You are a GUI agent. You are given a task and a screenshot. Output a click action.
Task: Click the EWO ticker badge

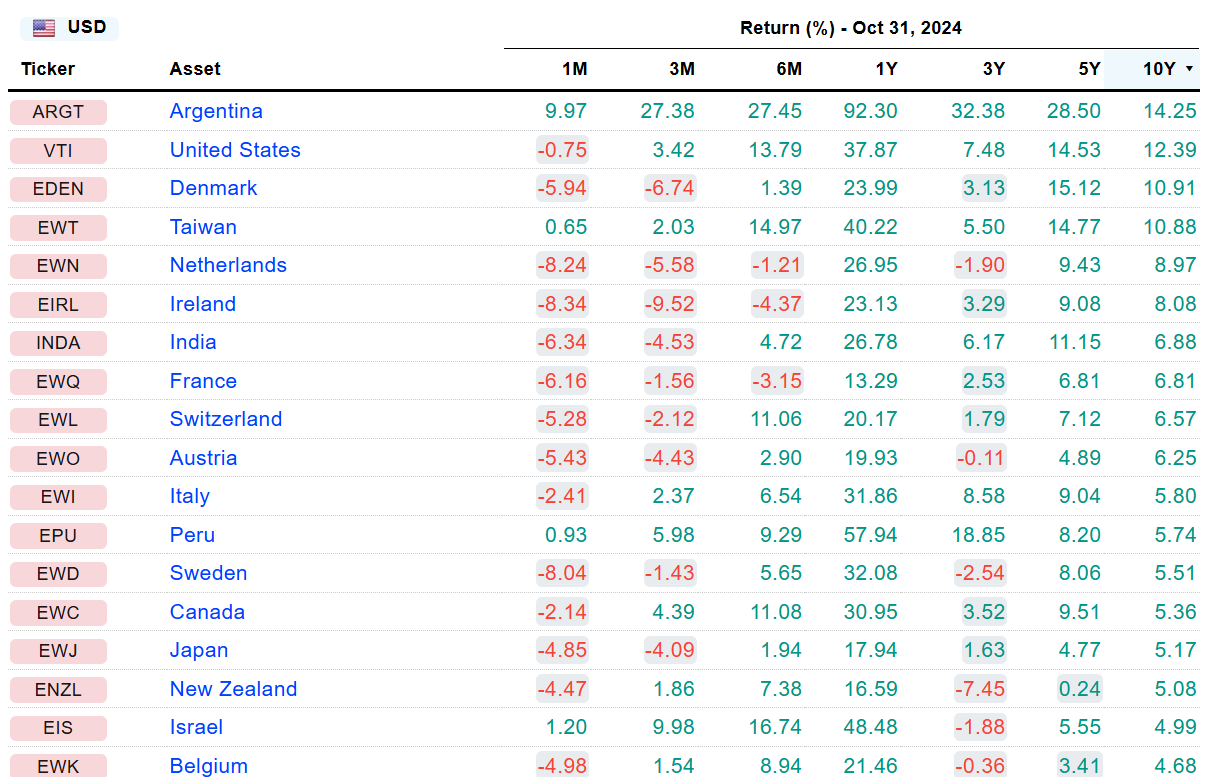click(x=58, y=459)
